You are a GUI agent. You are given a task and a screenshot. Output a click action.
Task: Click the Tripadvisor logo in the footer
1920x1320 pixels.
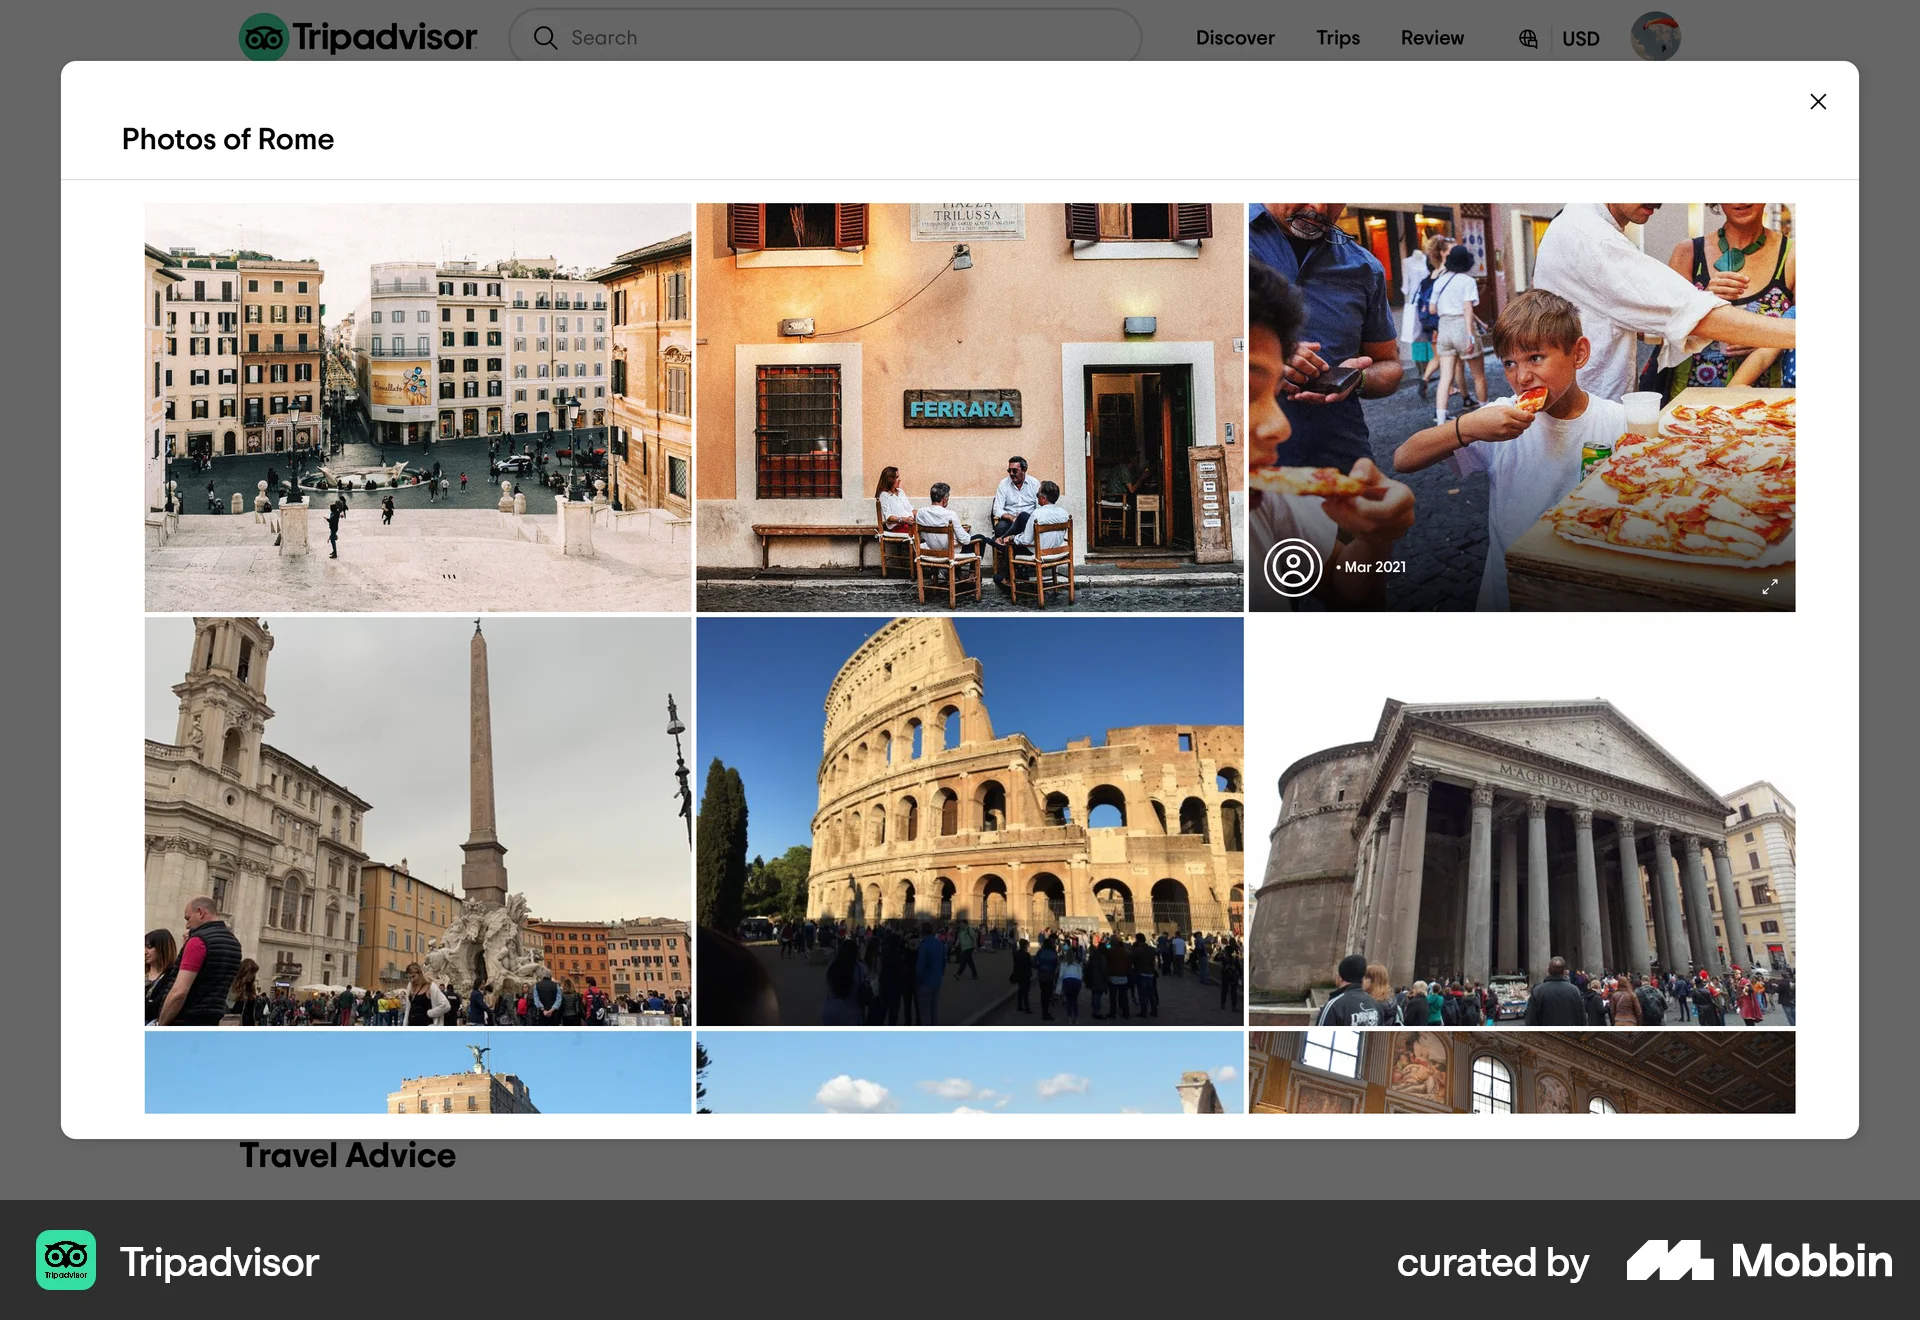click(65, 1261)
